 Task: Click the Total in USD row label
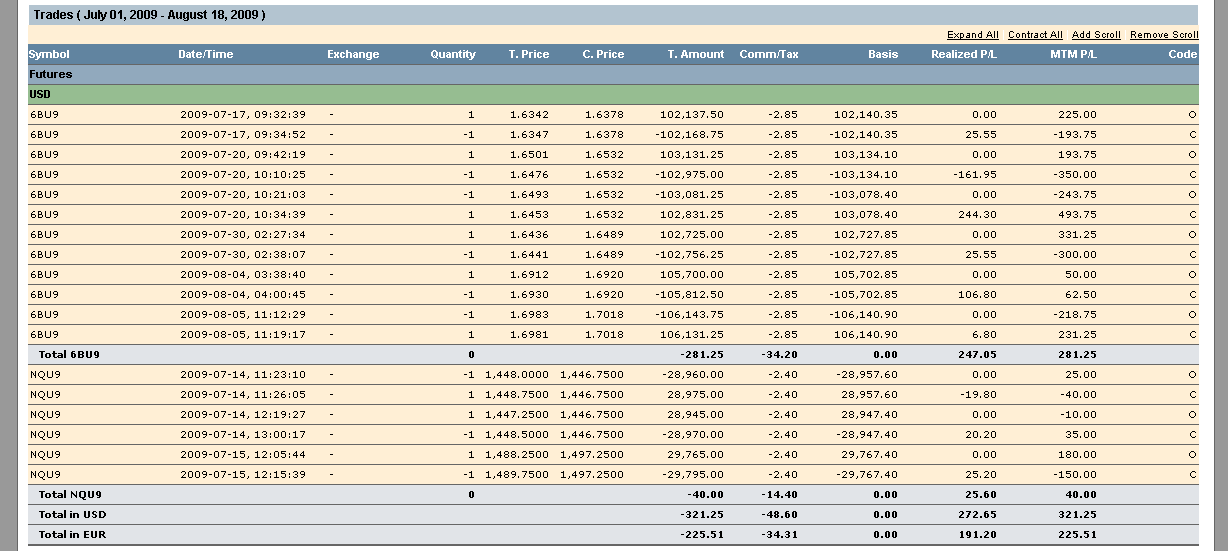pos(72,514)
